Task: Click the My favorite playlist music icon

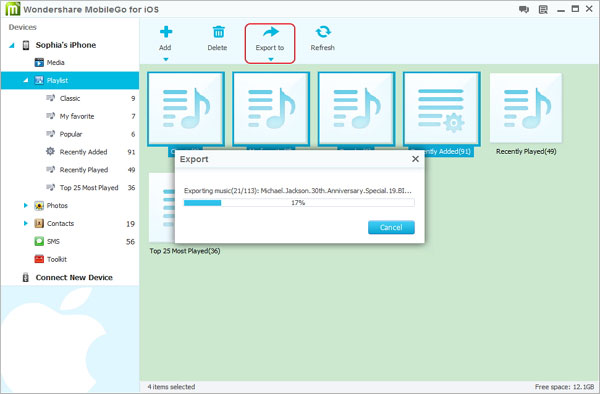Action: [x=50, y=116]
